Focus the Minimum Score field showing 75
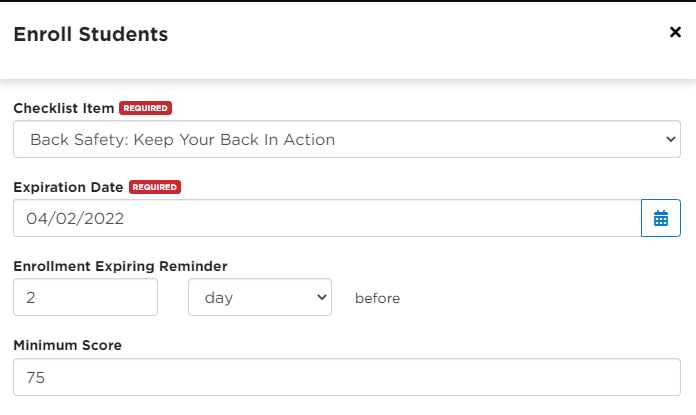This screenshot has width=696, height=415. [347, 377]
